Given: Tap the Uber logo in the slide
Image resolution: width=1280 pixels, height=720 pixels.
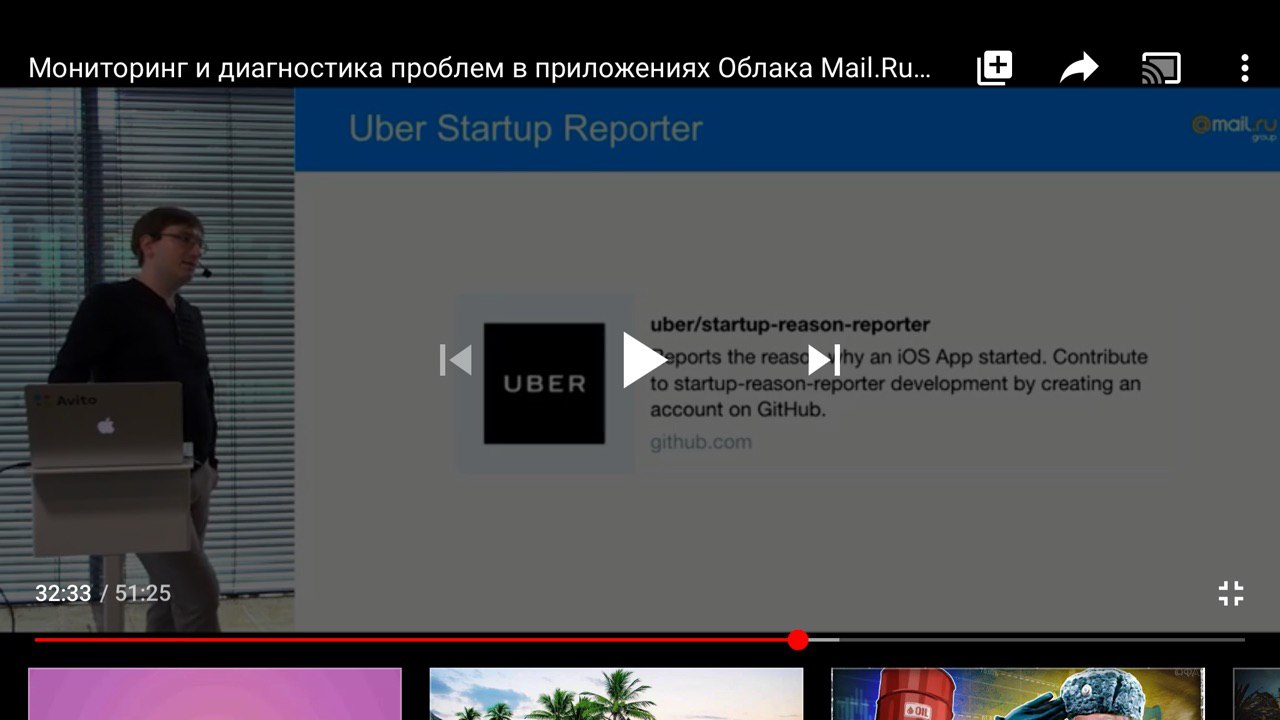Looking at the screenshot, I should [544, 383].
